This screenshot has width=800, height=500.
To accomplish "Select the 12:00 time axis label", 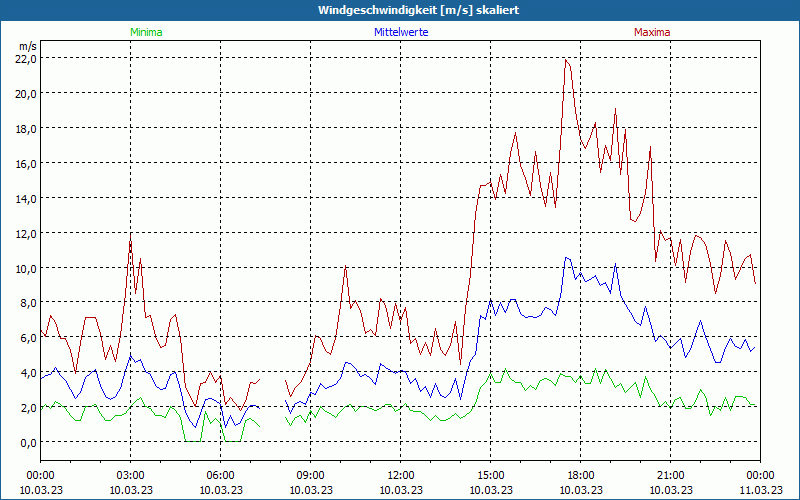I will pos(401,475).
